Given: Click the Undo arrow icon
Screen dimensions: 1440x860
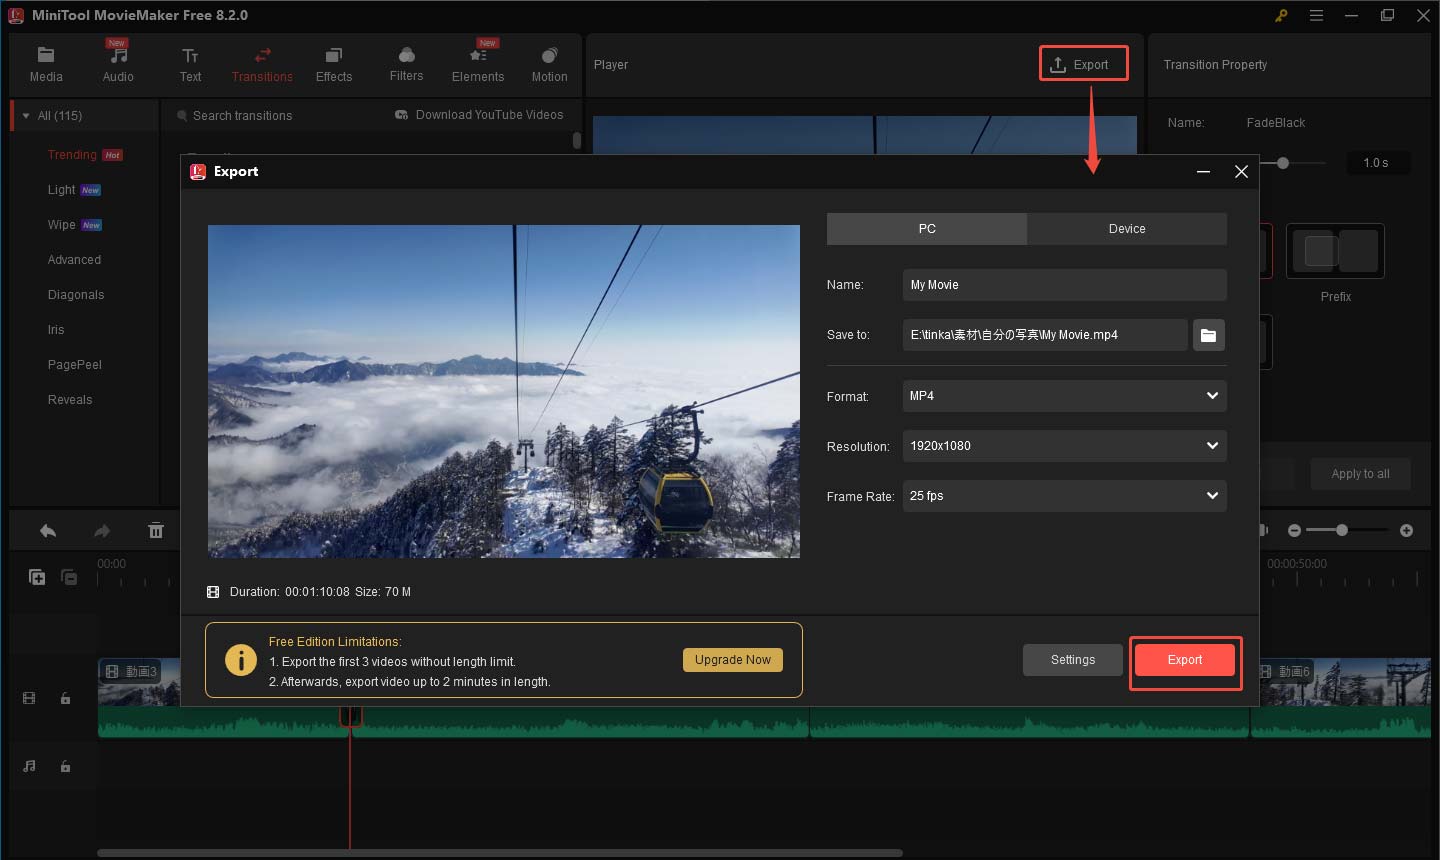Looking at the screenshot, I should point(48,531).
